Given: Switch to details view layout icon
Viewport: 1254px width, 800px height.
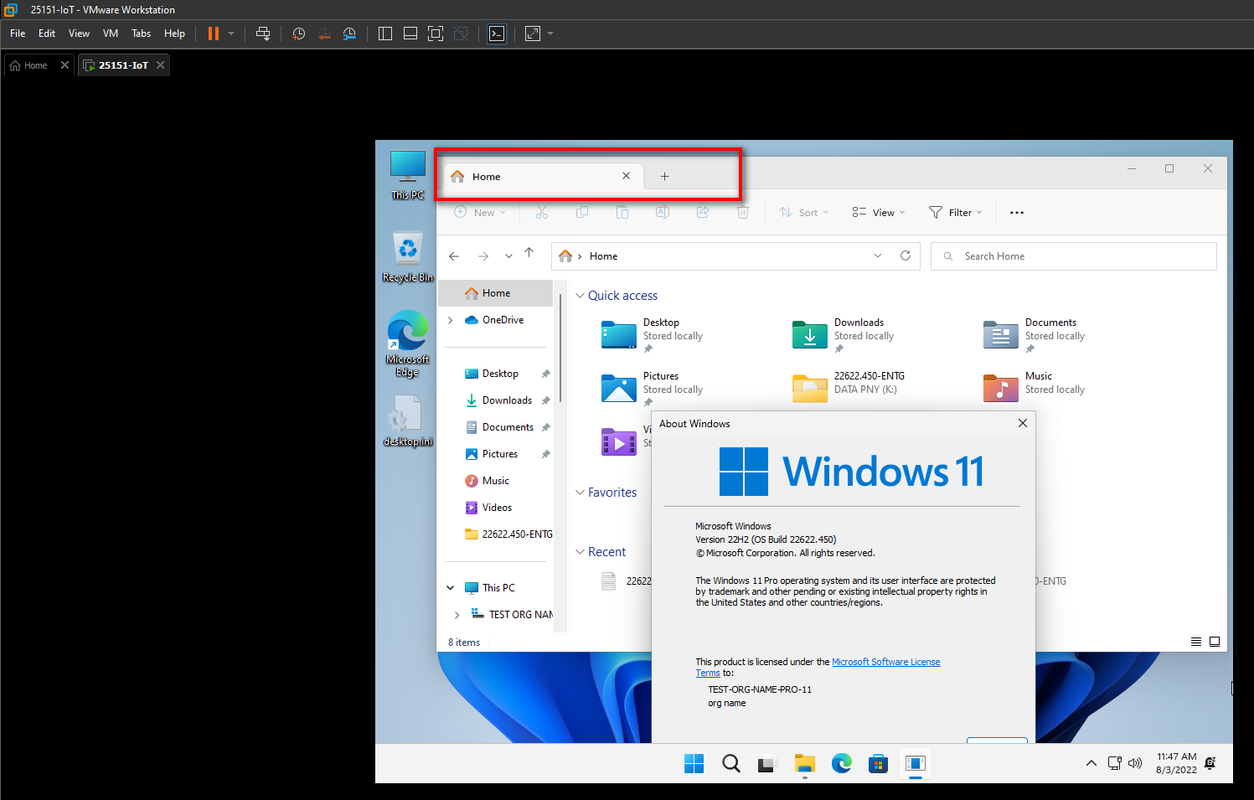Looking at the screenshot, I should tap(1197, 642).
